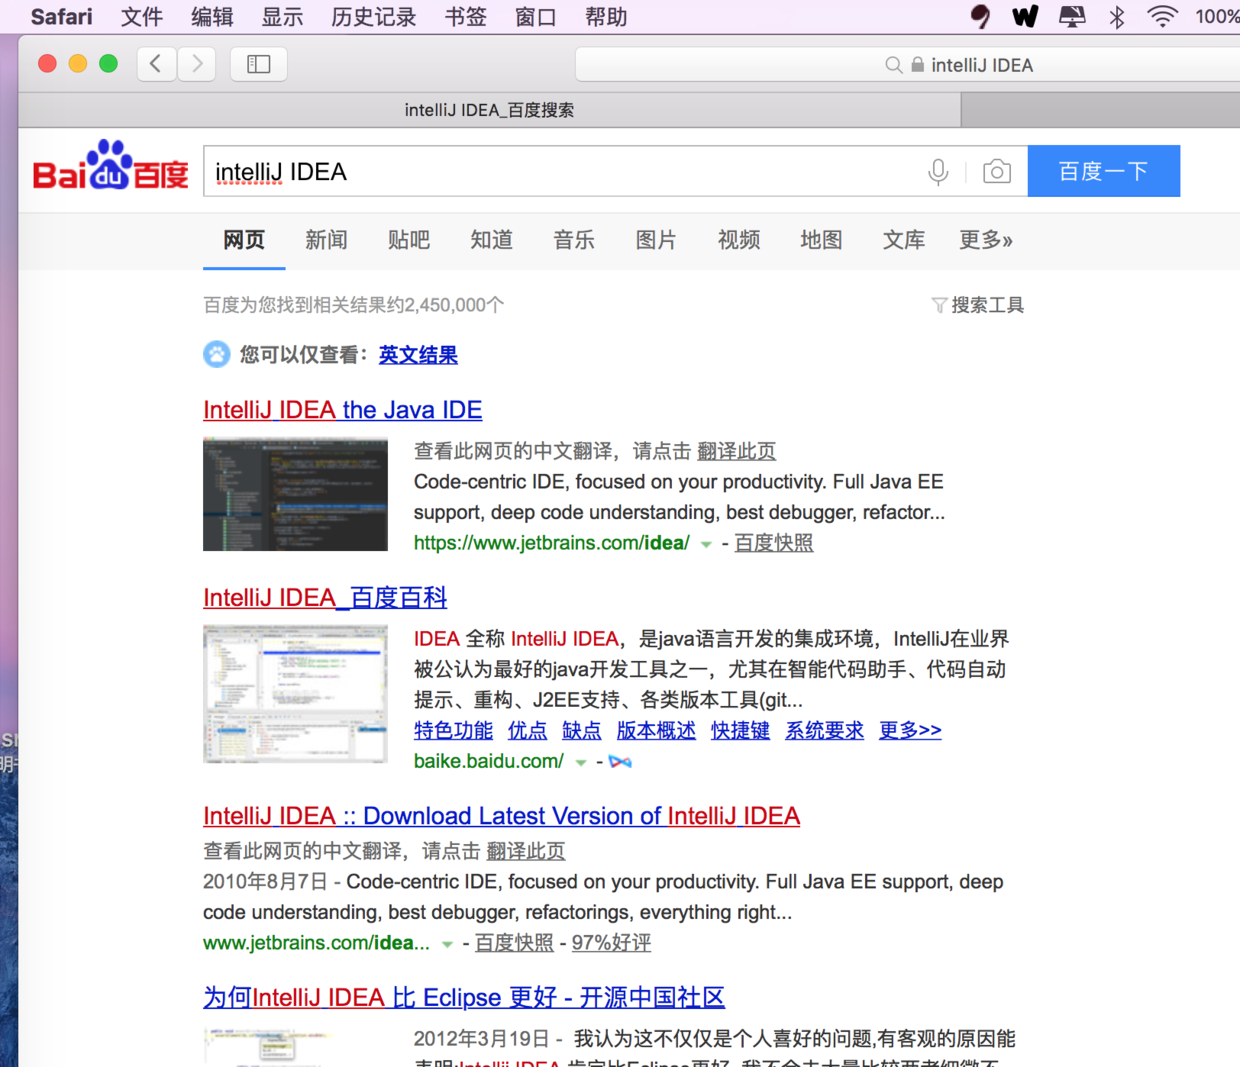Open the 显示 menu
This screenshot has width=1240, height=1067.
[282, 17]
